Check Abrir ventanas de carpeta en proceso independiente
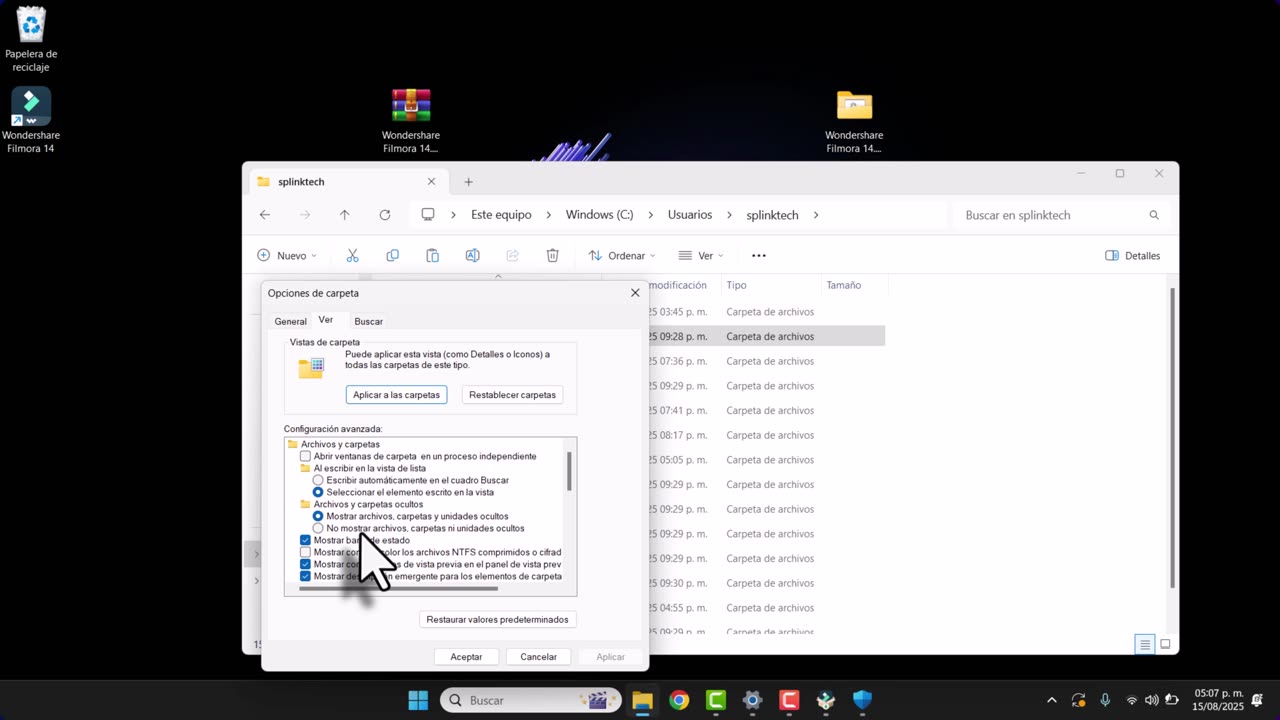The width and height of the screenshot is (1280, 720). (306, 456)
